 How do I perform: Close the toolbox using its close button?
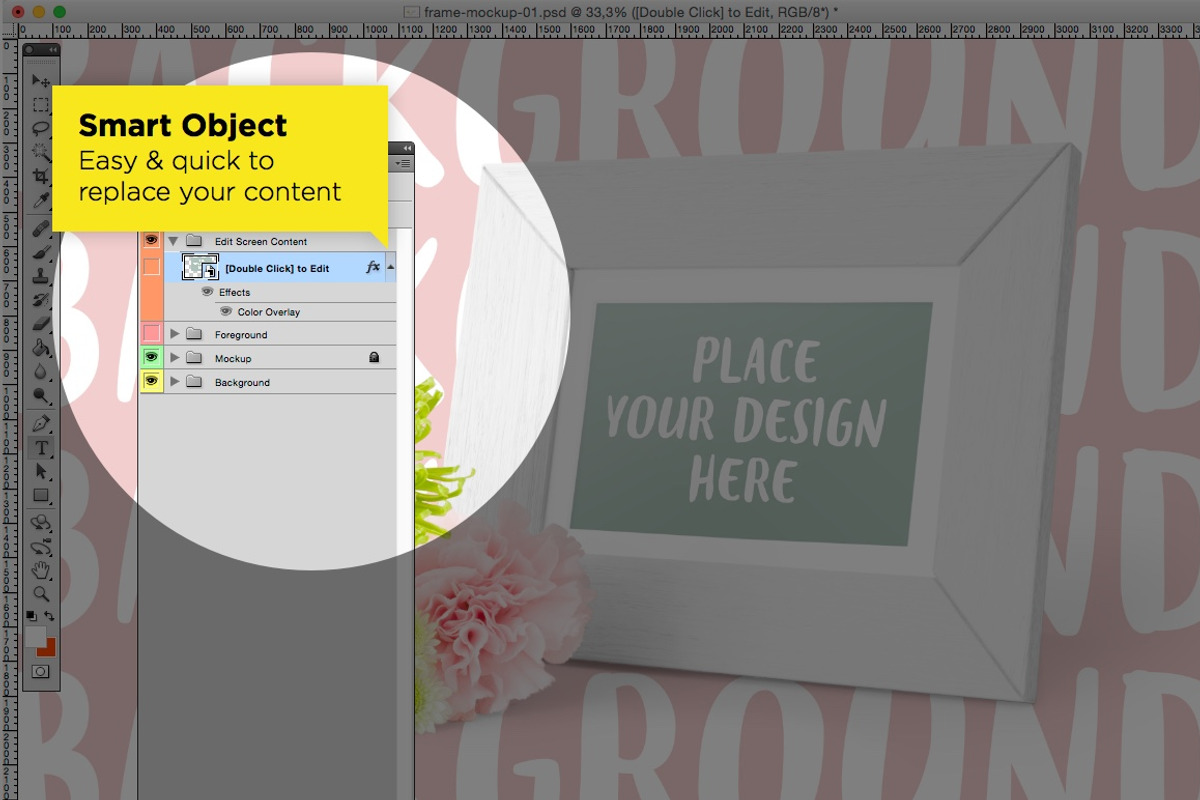click(x=28, y=49)
